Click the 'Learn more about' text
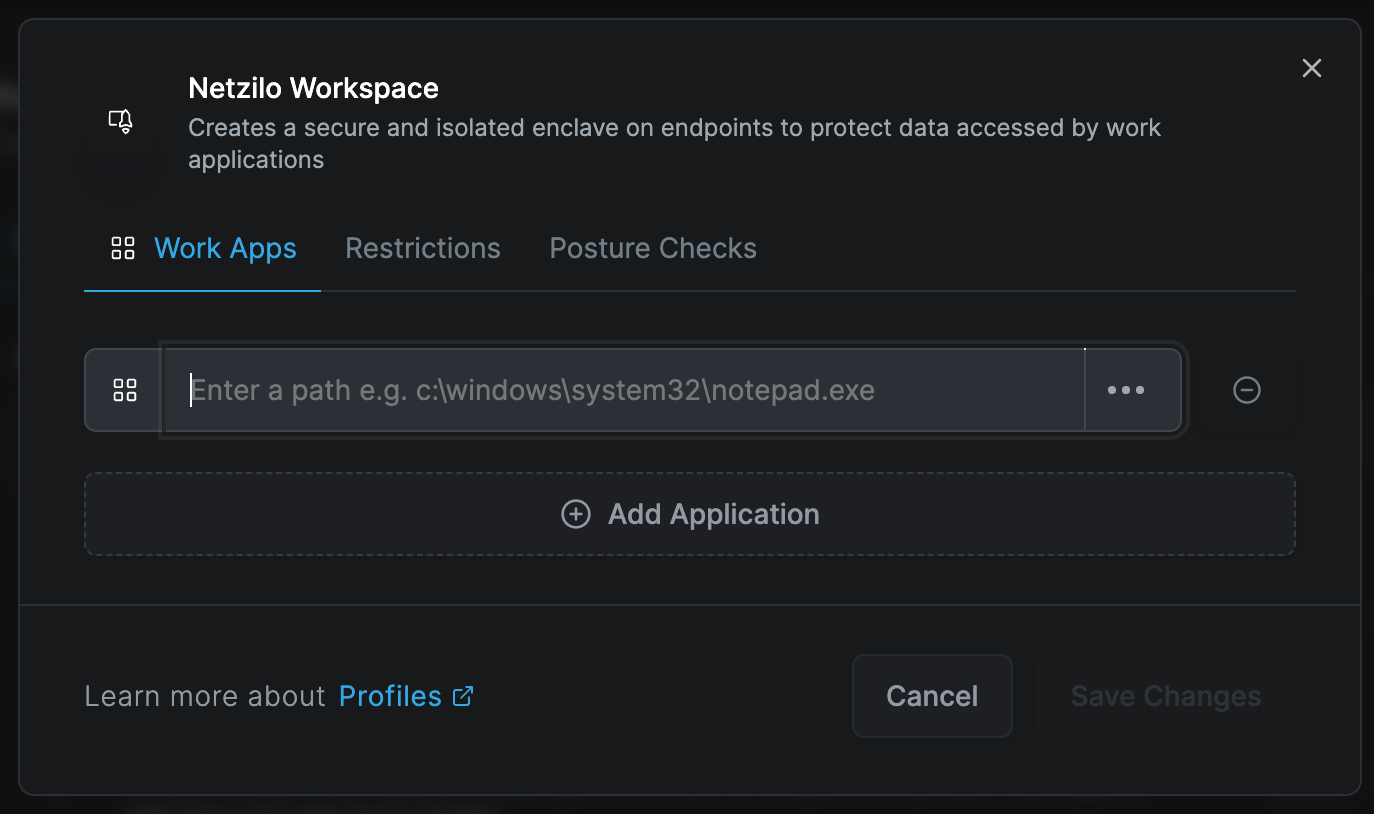Screen dimensions: 1374x814 coord(205,696)
